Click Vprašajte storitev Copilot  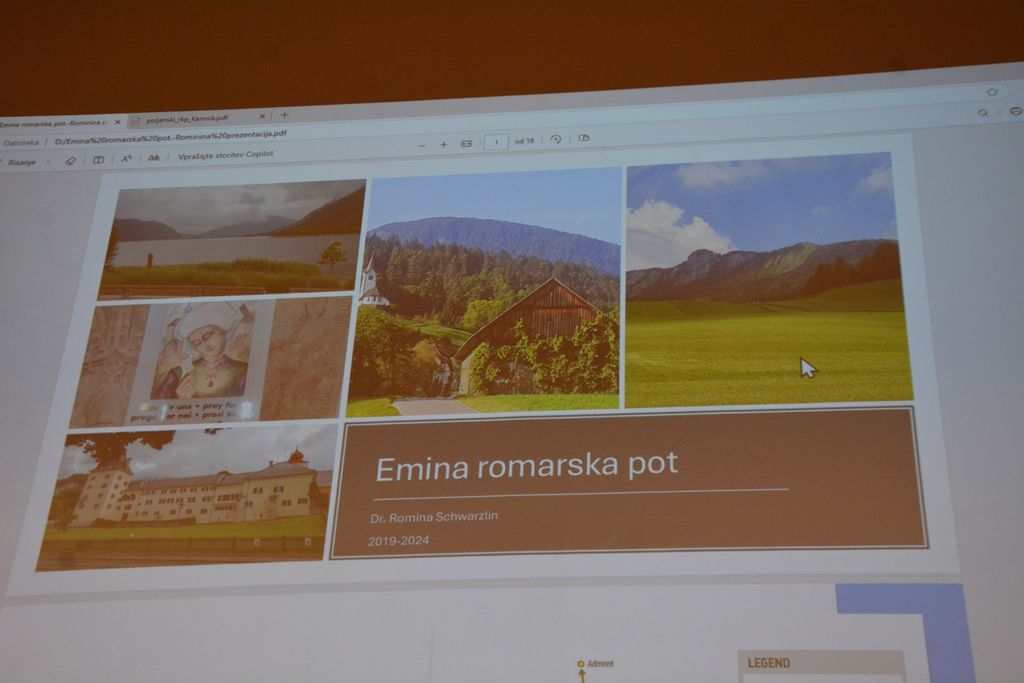point(225,154)
